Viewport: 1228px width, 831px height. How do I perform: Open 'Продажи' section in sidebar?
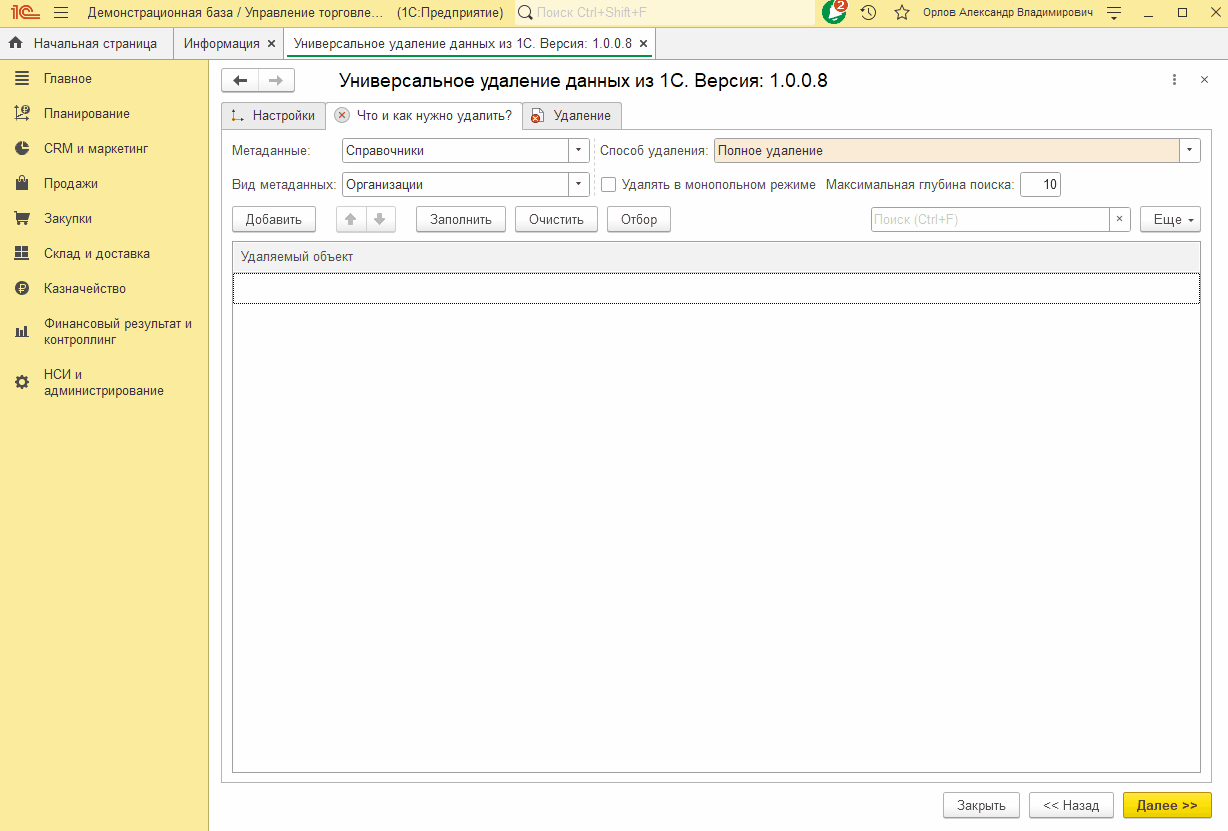pos(71,184)
